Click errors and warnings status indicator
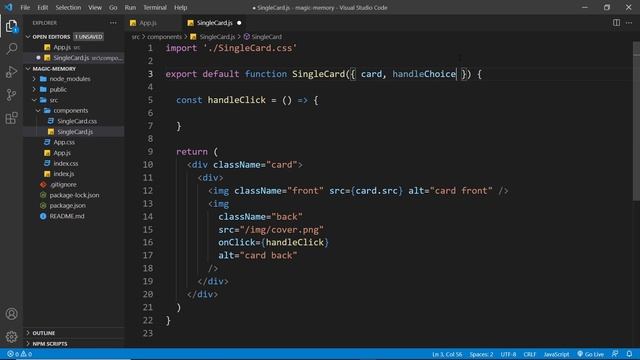This screenshot has width=640, height=360. pyautogui.click(x=19, y=354)
